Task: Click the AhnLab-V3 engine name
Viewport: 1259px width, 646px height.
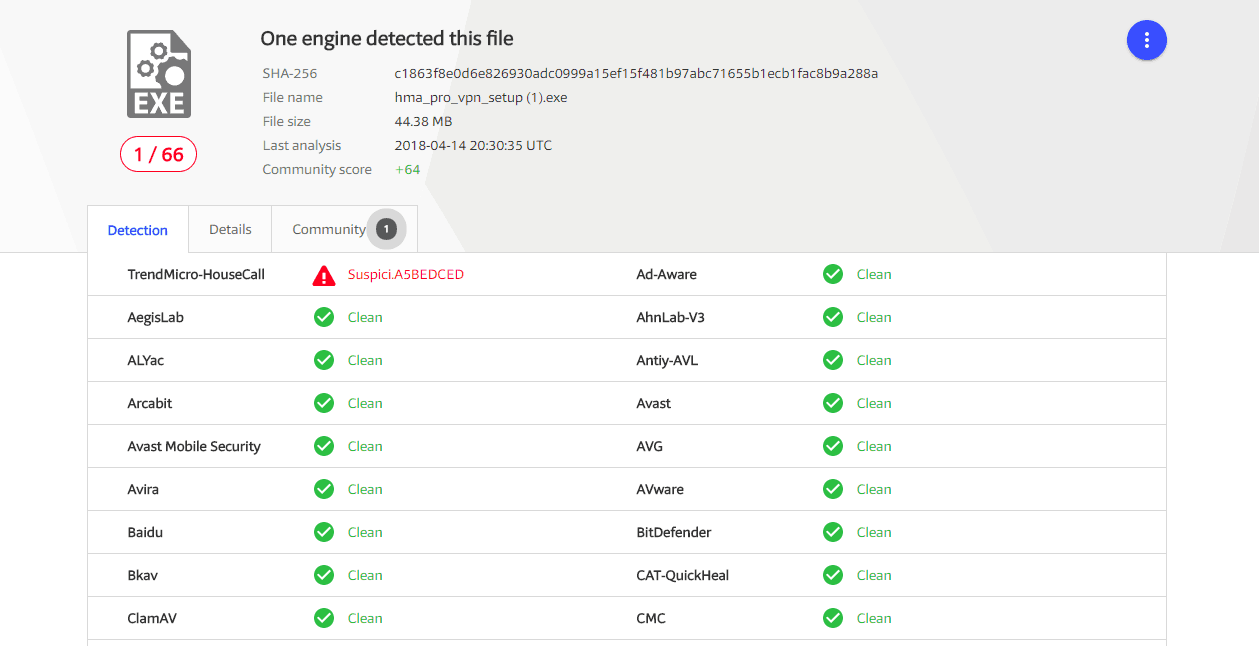Action: click(x=670, y=317)
